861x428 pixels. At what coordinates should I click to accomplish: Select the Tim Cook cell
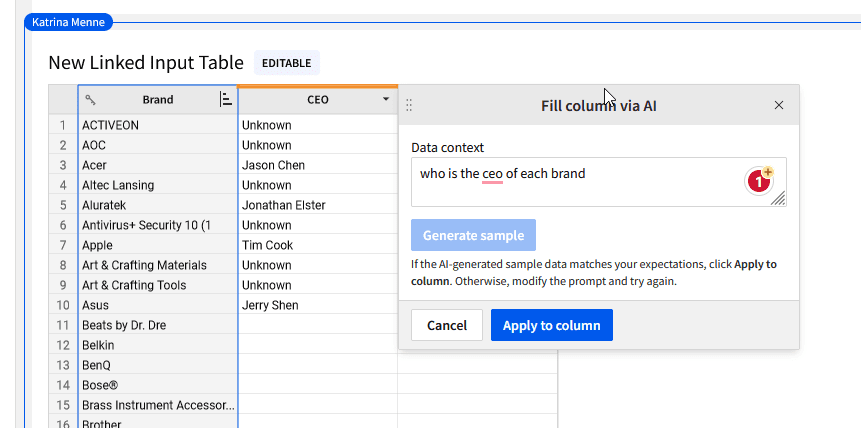pyautogui.click(x=318, y=245)
